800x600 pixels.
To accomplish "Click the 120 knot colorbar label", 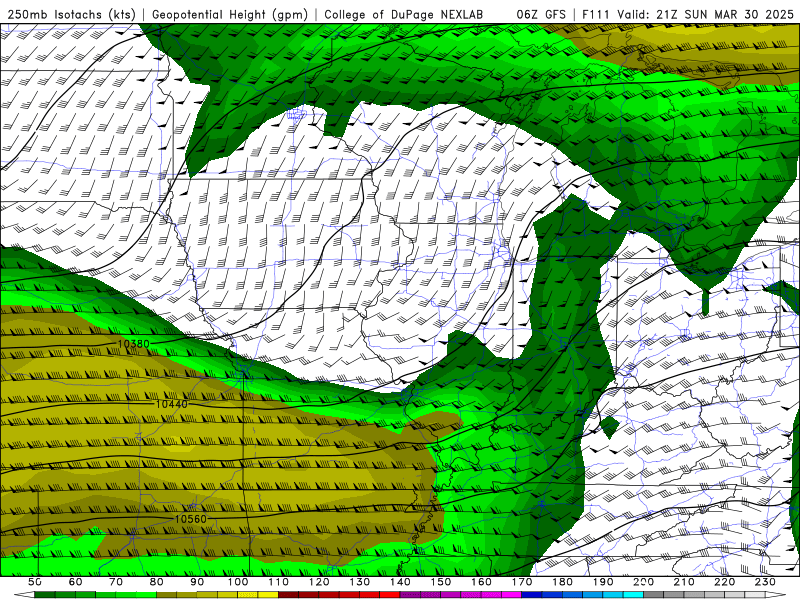I will pyautogui.click(x=319, y=582).
